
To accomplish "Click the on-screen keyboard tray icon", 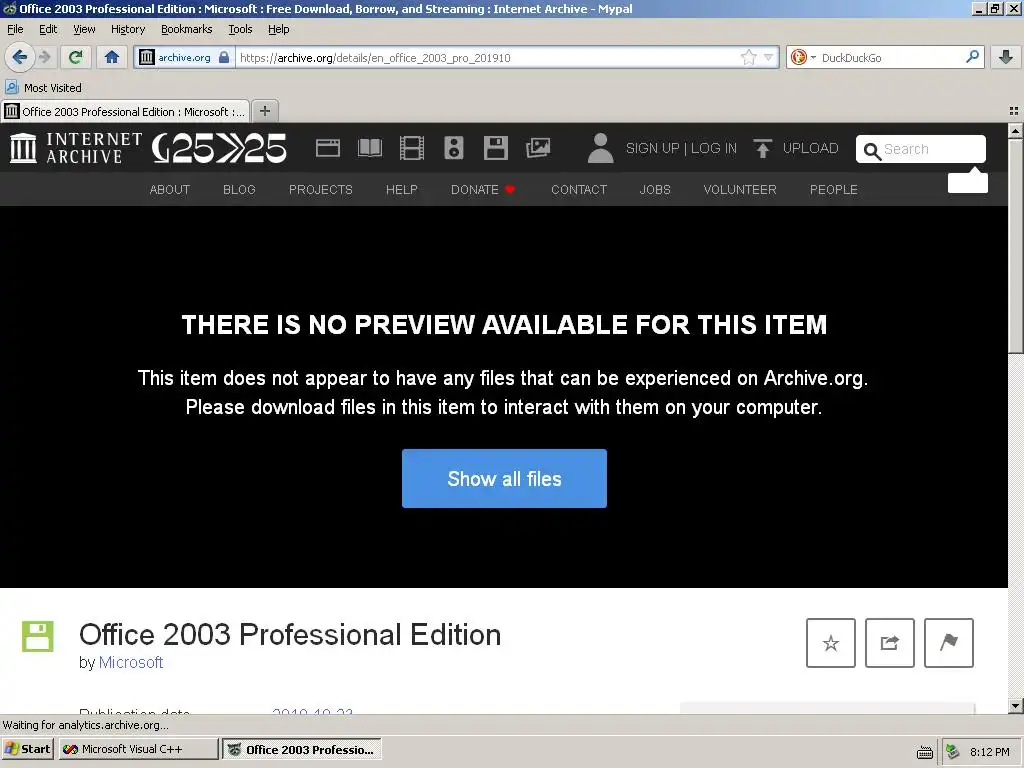I will [925, 752].
